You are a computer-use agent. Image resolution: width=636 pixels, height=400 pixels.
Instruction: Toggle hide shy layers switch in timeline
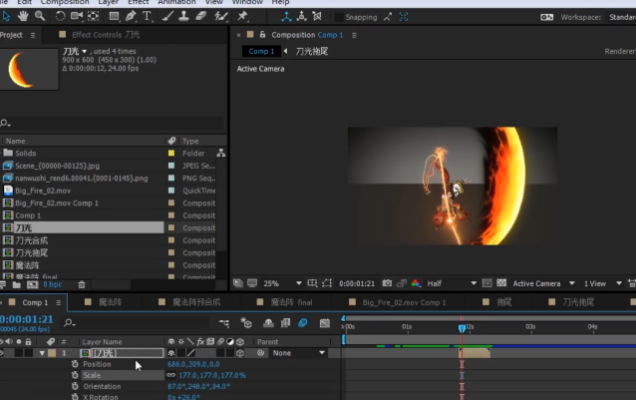pos(268,323)
